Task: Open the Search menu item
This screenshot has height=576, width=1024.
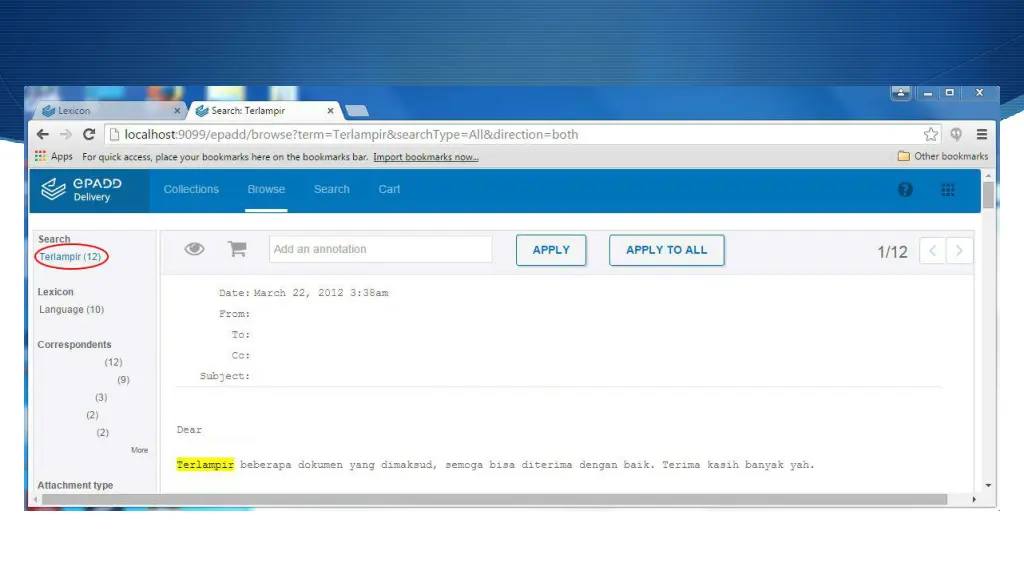Action: click(331, 189)
